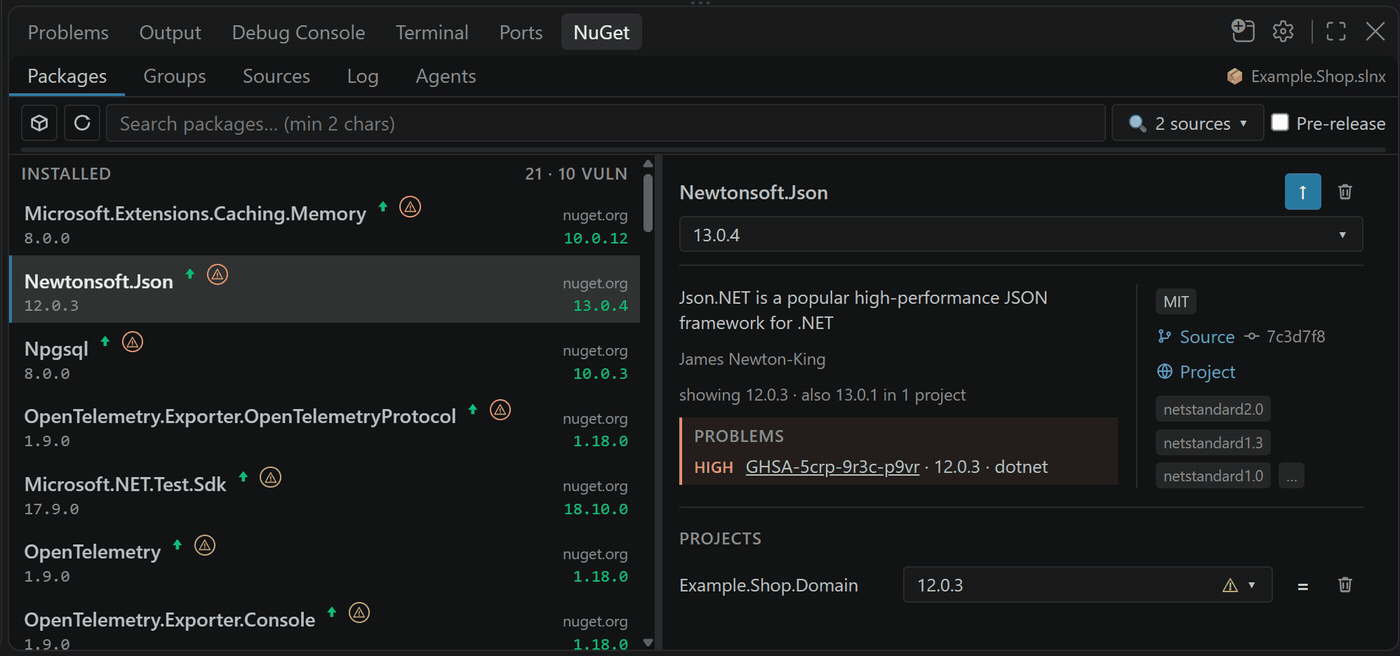Click green update arrow on OpenTelemetry.Exporter.Console row
Viewport: 1400px width, 656px height.
click(331, 613)
